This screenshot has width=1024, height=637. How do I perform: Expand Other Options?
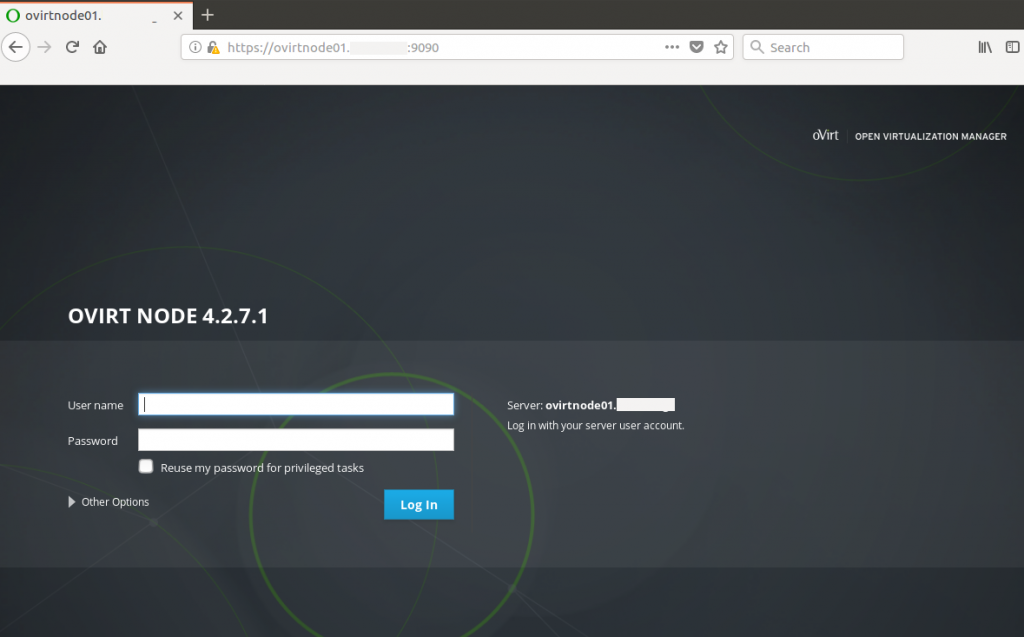point(108,502)
